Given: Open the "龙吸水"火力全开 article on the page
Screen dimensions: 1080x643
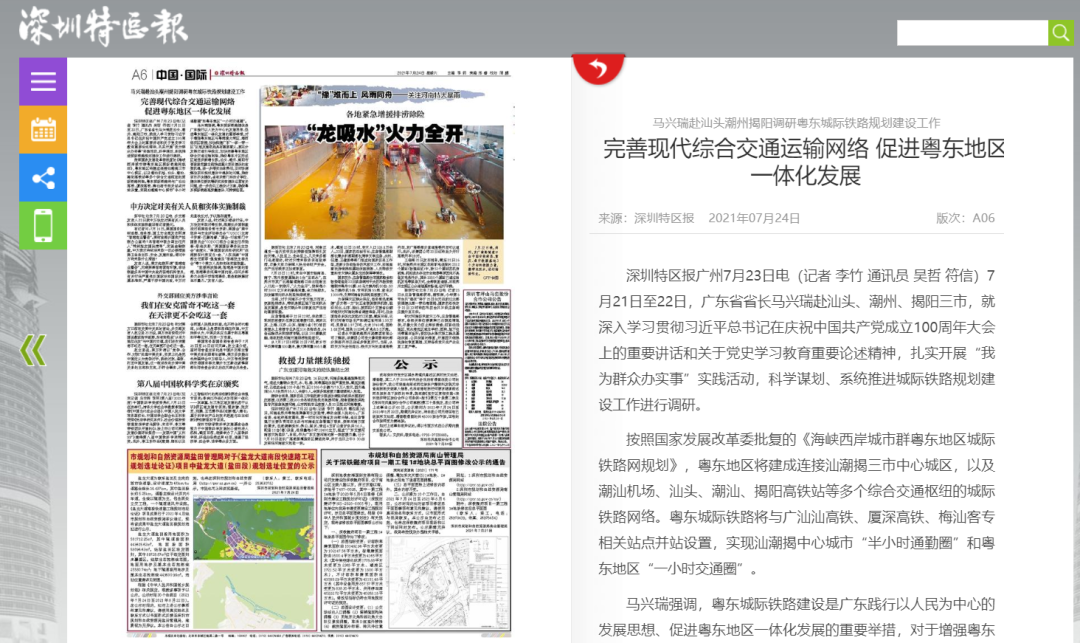Looking at the screenshot, I should 384,133.
